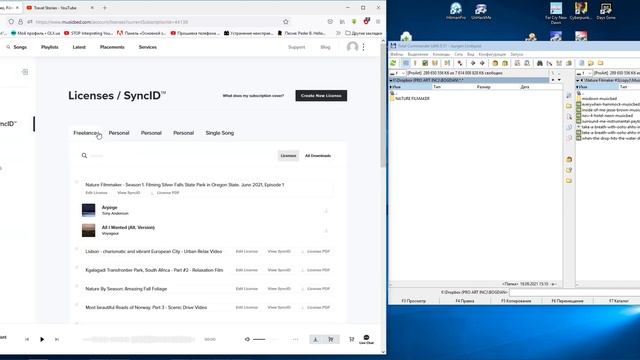Open What does my subscription cover link
This screenshot has width=640, height=360.
253,96
